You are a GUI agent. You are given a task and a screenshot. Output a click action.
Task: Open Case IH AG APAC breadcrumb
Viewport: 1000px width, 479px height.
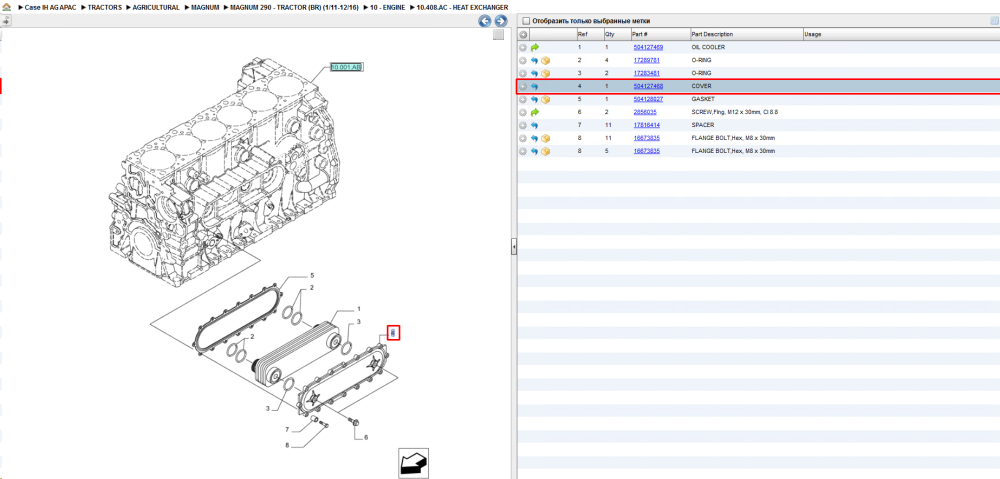(x=50, y=8)
